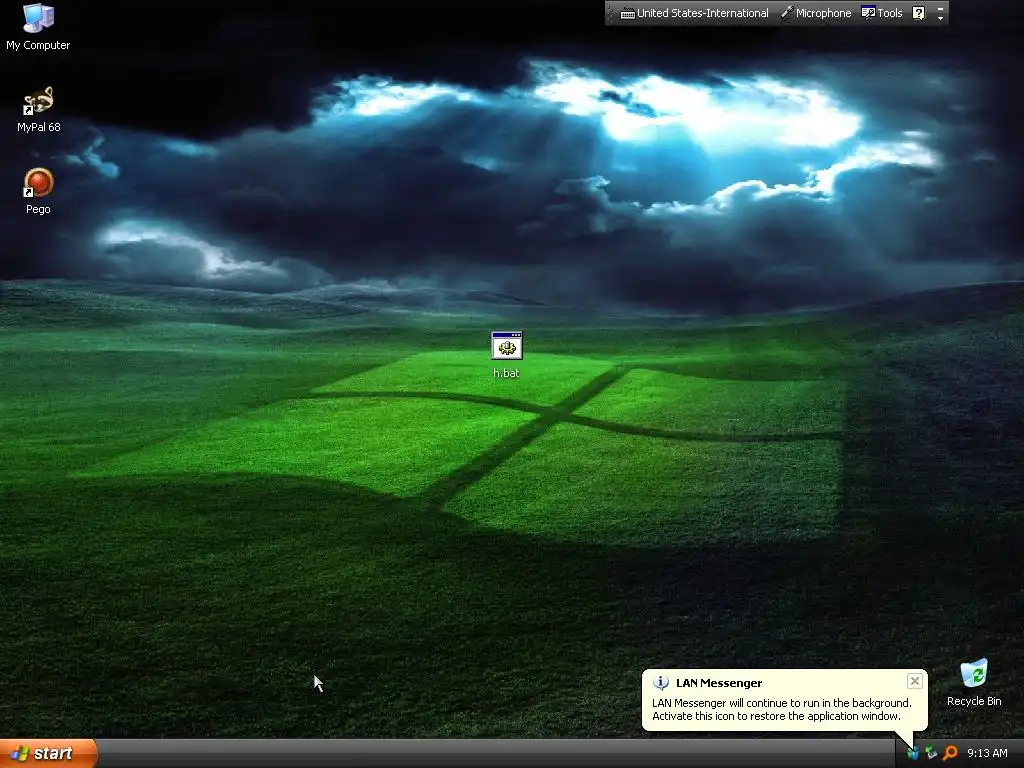Close the LAN Messenger balloon notification
Image resolution: width=1024 pixels, height=768 pixels.
pos(914,681)
